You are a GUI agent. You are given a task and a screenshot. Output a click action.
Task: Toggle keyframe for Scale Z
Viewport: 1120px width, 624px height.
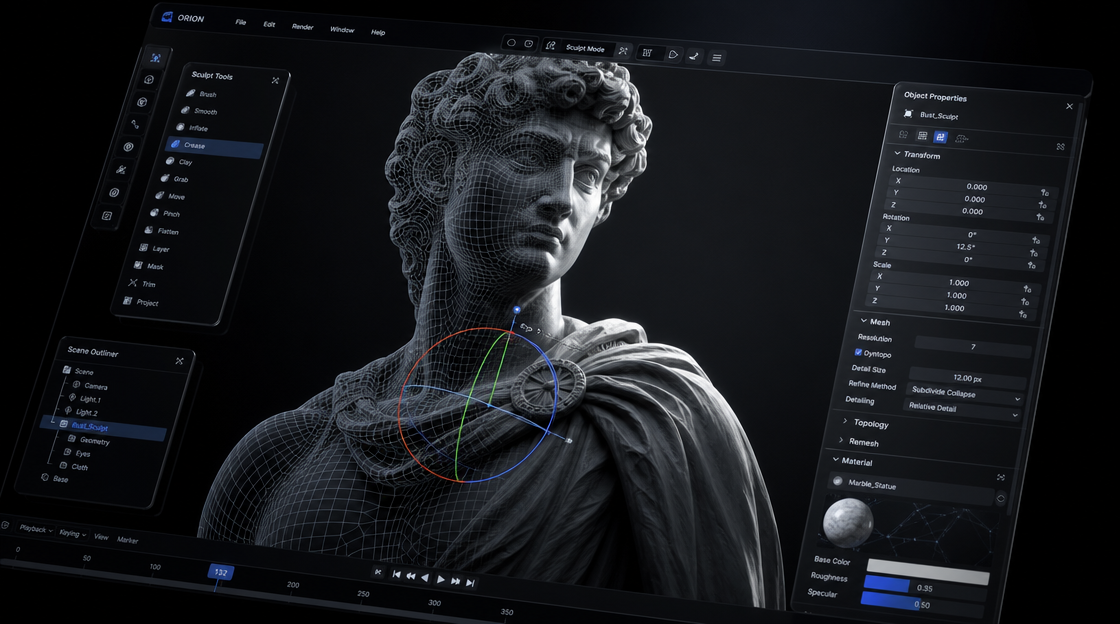tap(1024, 314)
